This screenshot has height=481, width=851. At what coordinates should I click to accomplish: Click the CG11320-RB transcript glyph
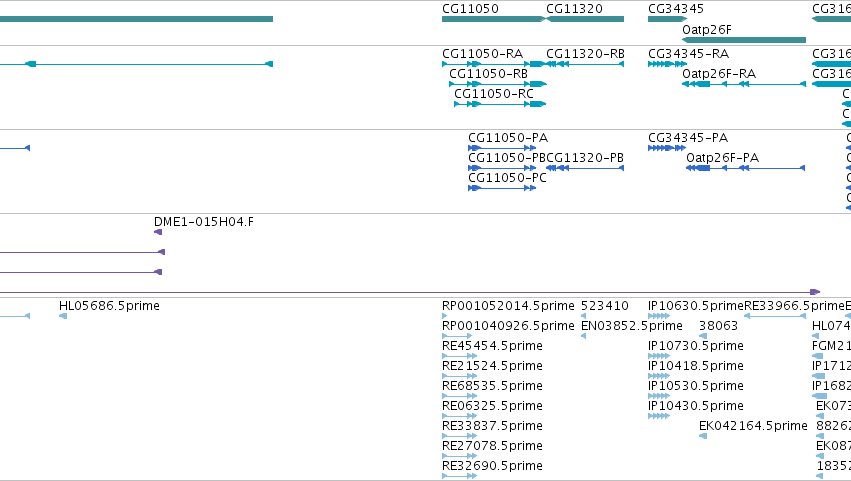pos(585,64)
